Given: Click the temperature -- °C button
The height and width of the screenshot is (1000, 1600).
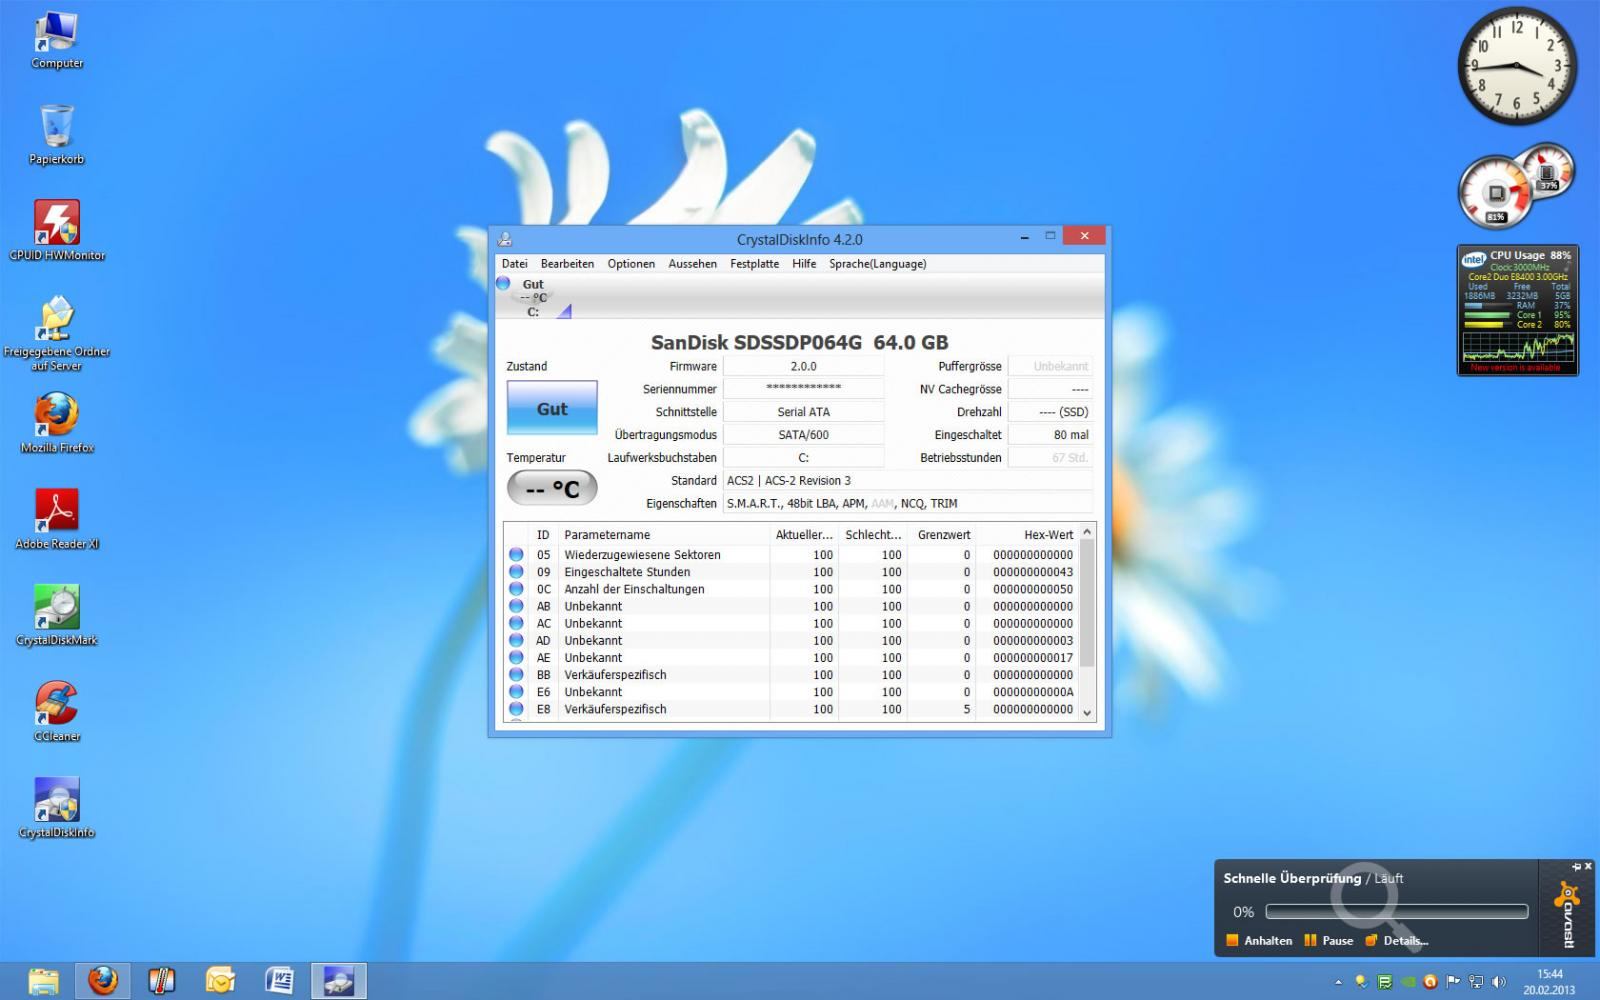Looking at the screenshot, I should (x=552, y=489).
